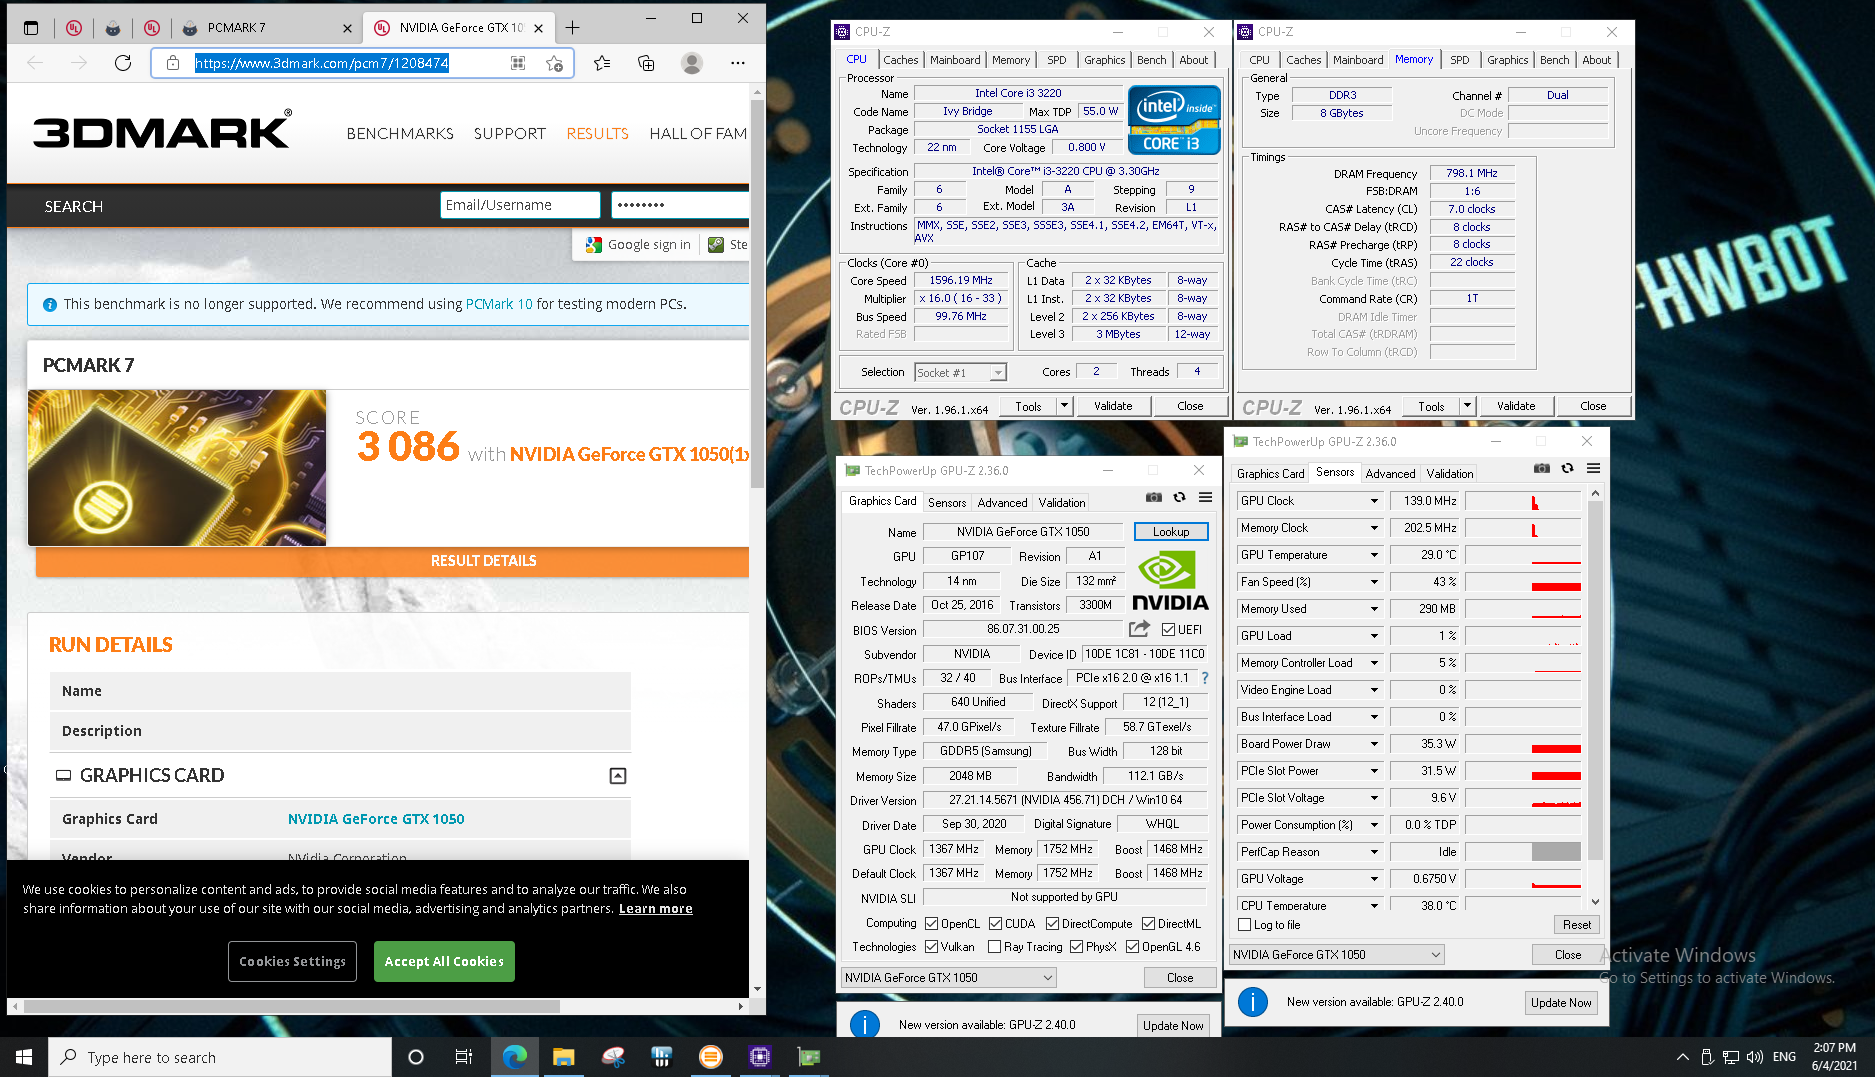Click the GPU-Z Sensors list scrollbar
This screenshot has width=1875, height=1077.
(1595, 680)
